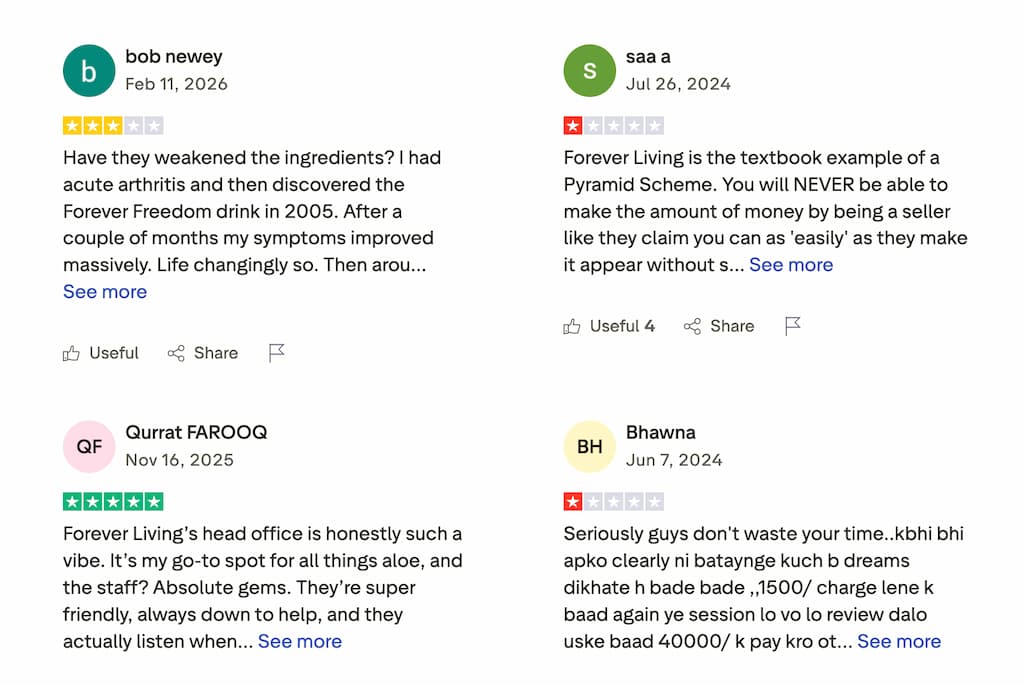
Task: Select the flag icon on saa a's review
Action: coord(793,326)
